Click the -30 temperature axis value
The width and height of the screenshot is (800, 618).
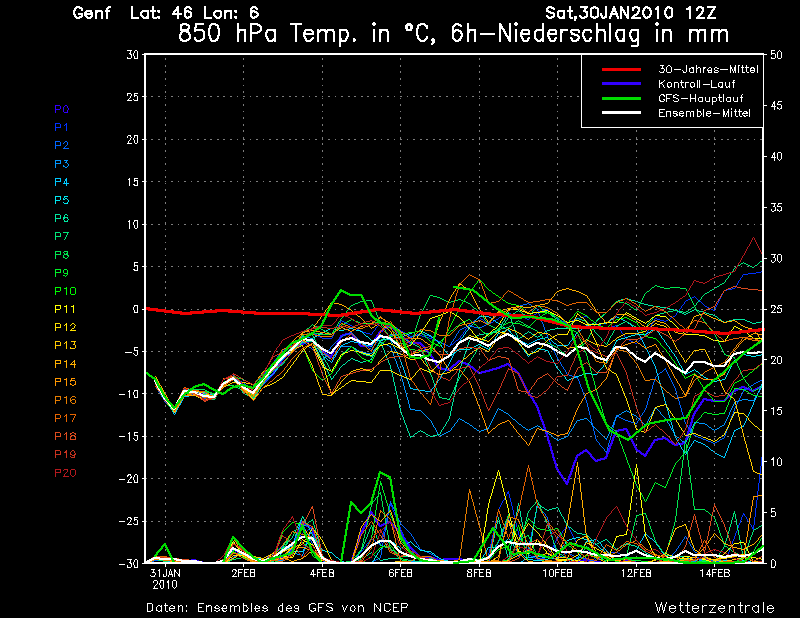point(129,563)
